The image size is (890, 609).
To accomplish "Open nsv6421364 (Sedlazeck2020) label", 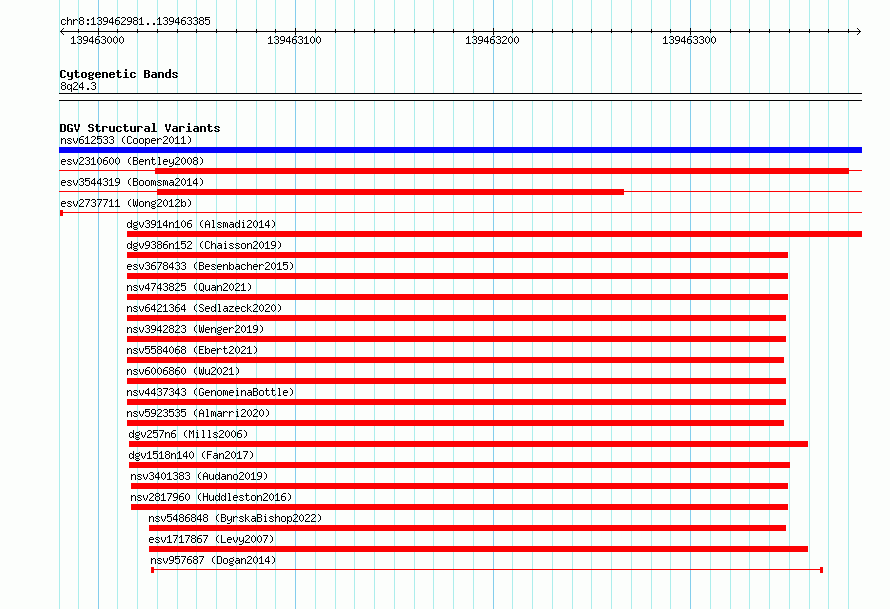I will click(204, 308).
